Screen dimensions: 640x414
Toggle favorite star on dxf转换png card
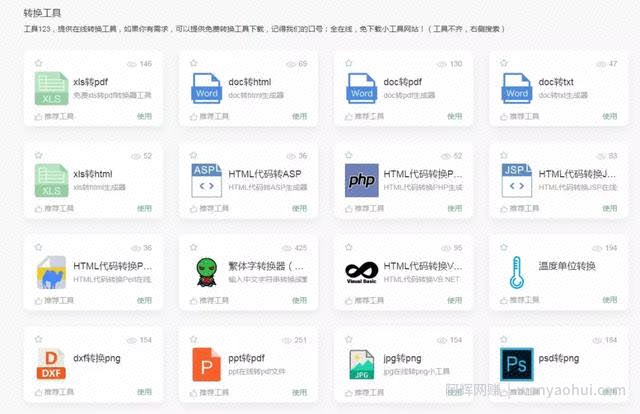(x=38, y=339)
